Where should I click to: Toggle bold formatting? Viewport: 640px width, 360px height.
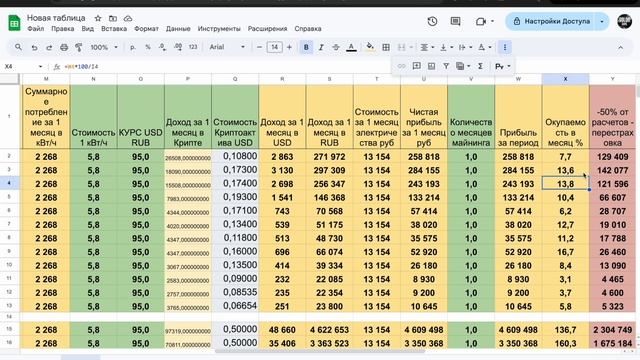tap(306, 47)
